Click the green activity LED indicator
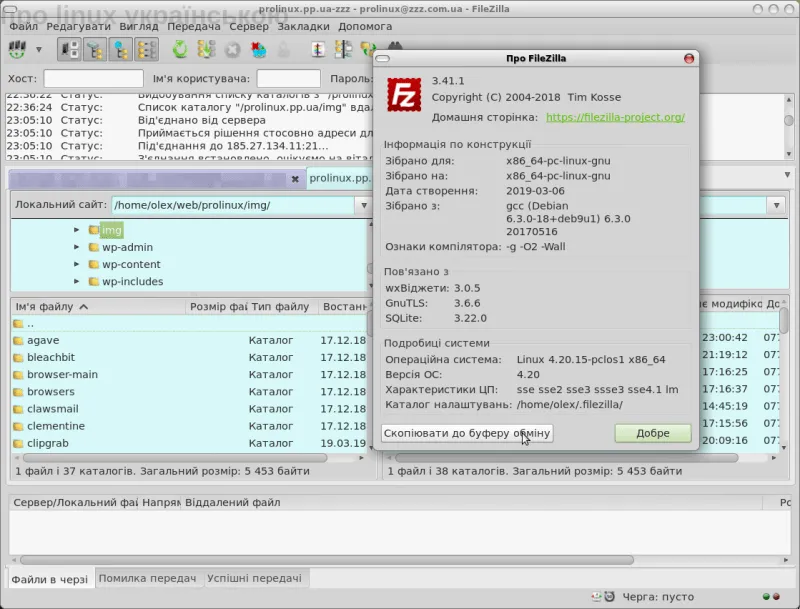800x609 pixels. click(x=766, y=597)
